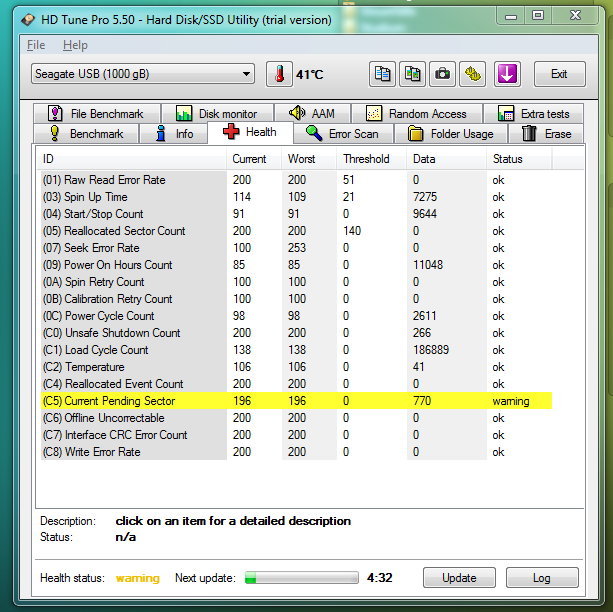Select the Calibration Retry Count row
Viewport: 613px width, 612px height.
296,299
